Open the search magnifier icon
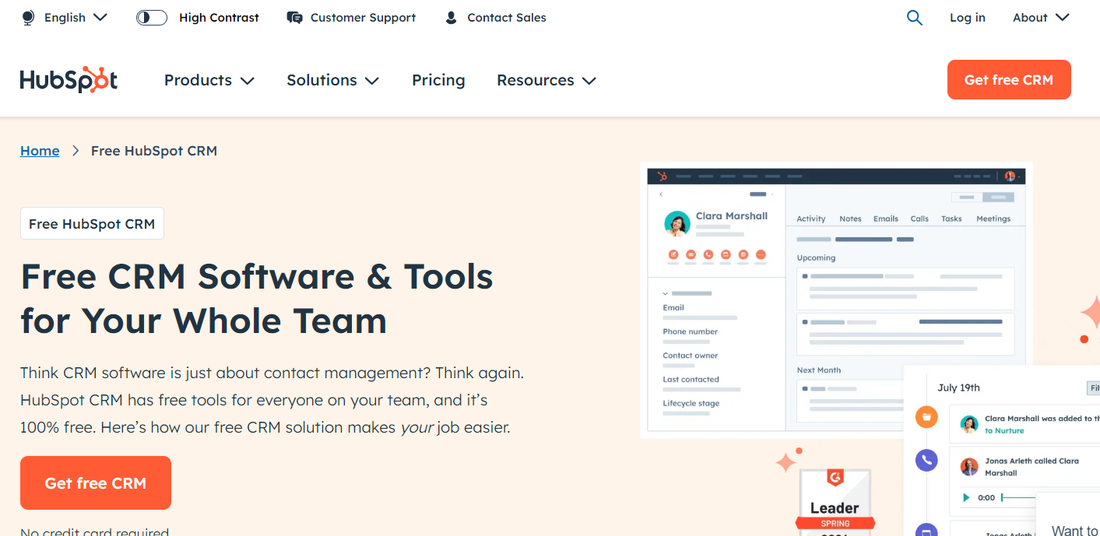Screen dimensions: 1100x536 [914, 18]
